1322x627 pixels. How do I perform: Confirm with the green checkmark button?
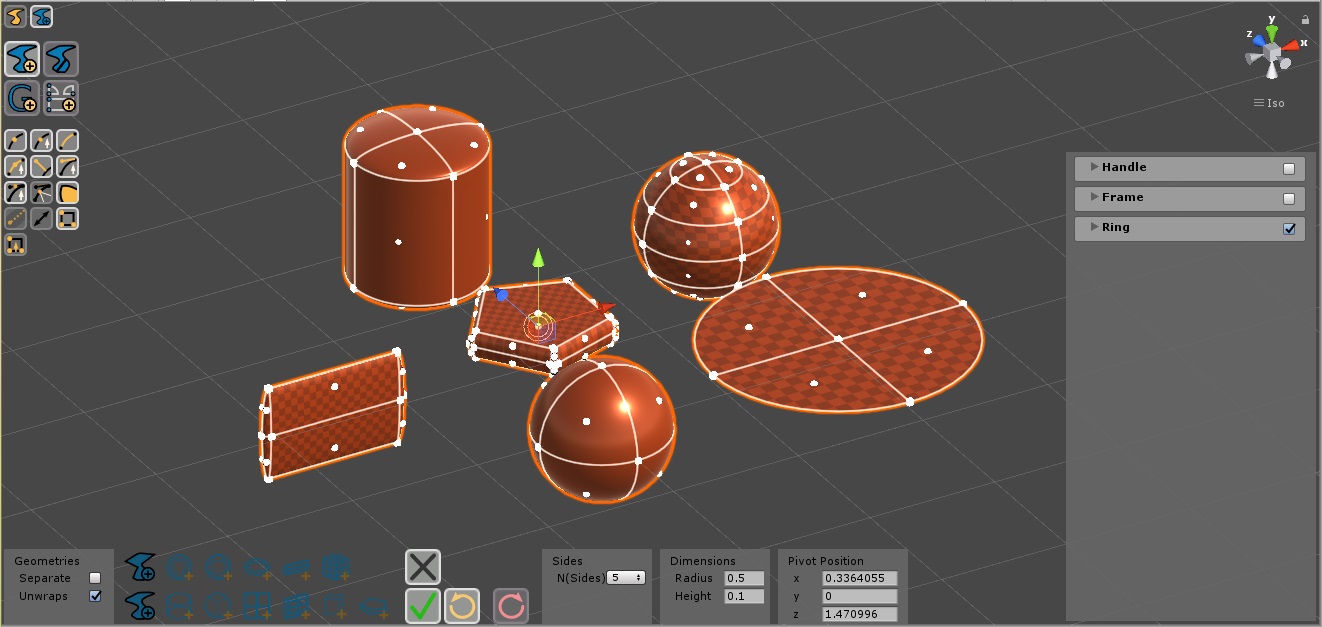(x=423, y=605)
